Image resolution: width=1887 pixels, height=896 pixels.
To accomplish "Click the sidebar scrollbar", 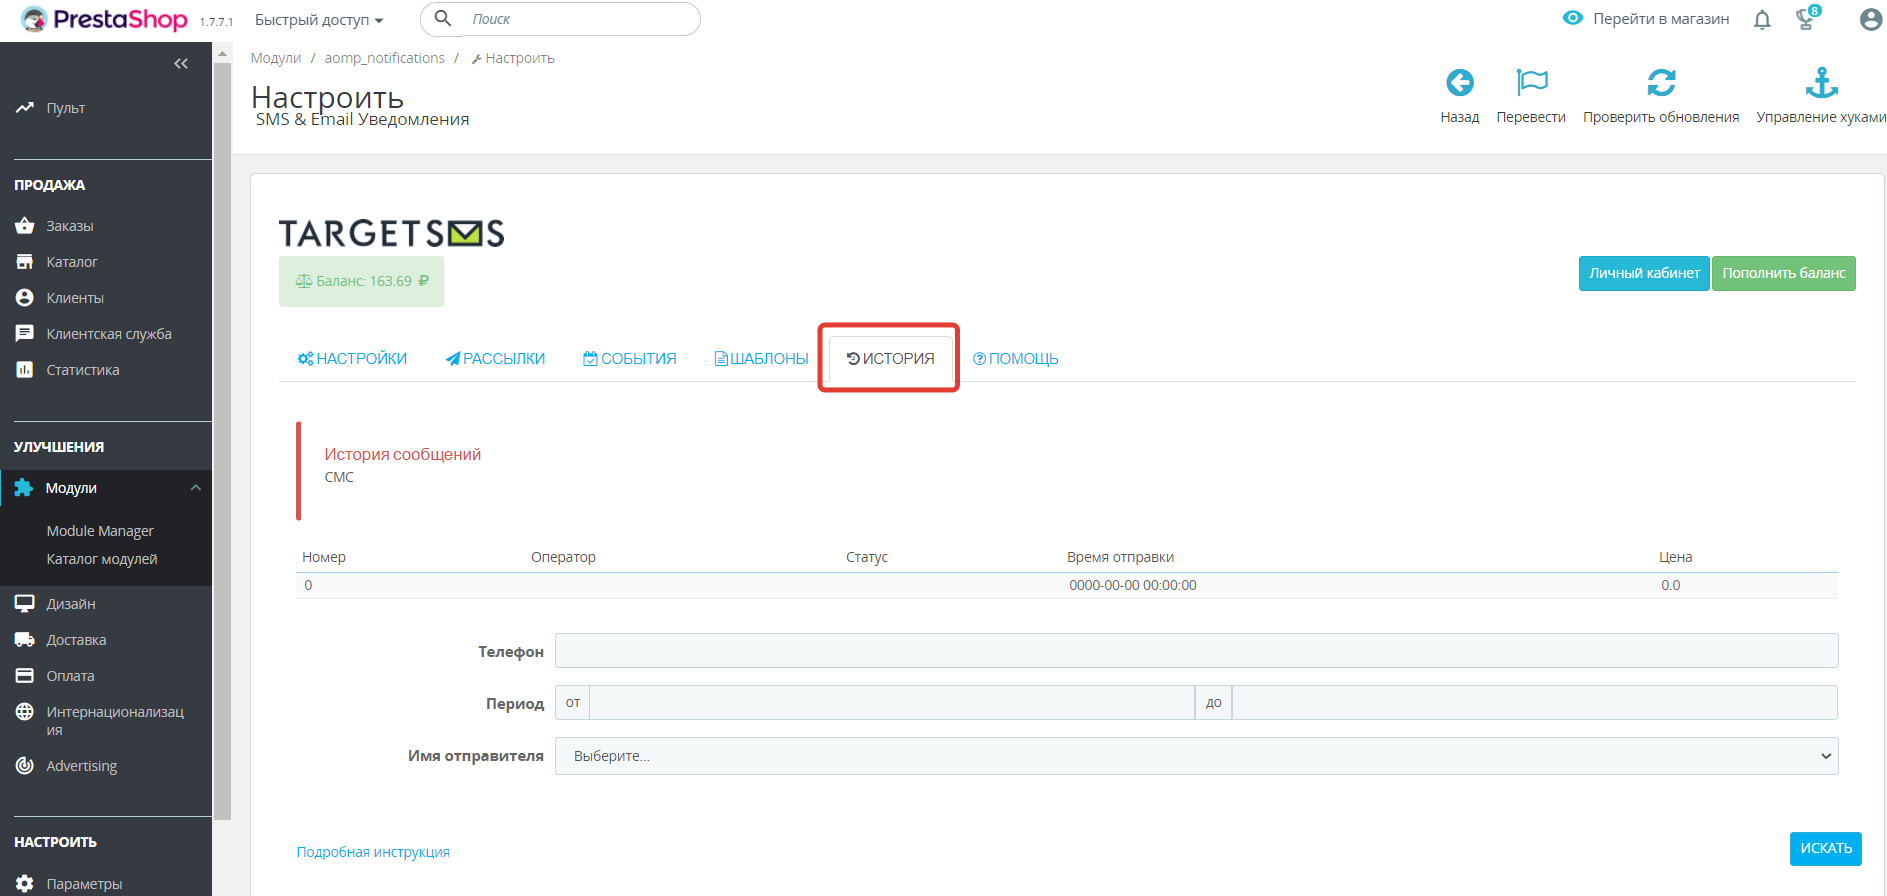I will [x=223, y=440].
